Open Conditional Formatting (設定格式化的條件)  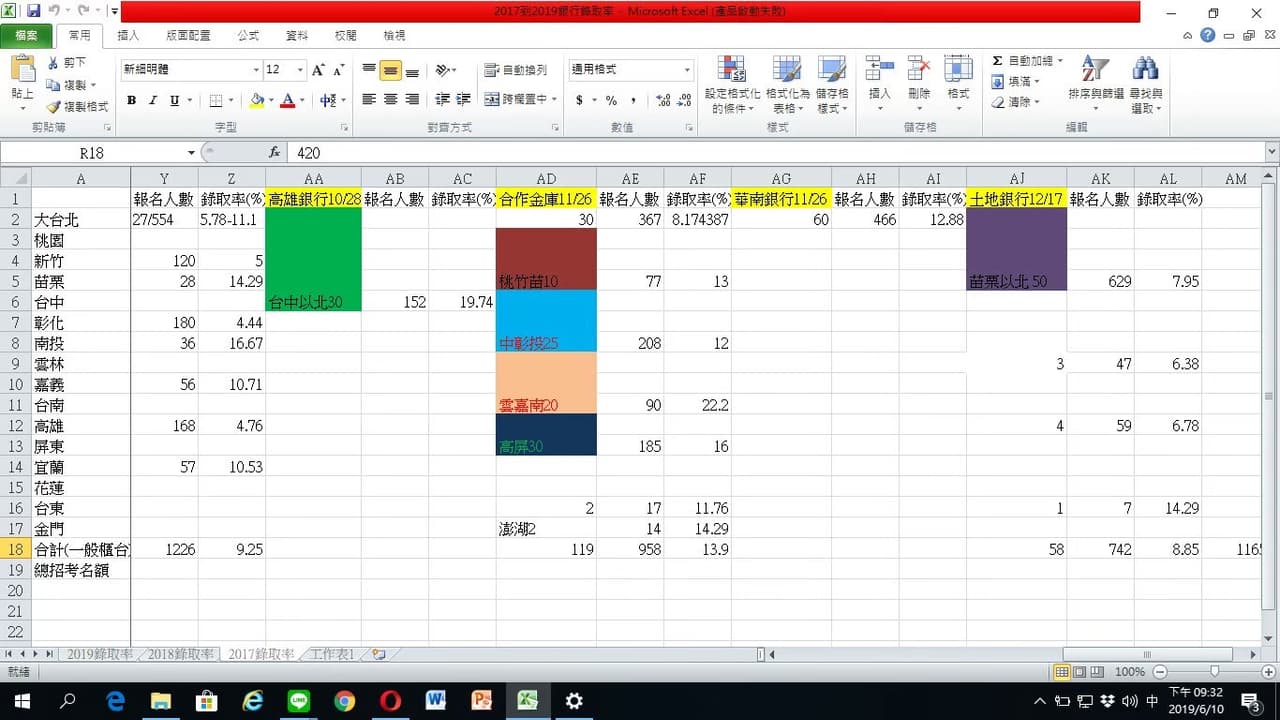tap(733, 85)
